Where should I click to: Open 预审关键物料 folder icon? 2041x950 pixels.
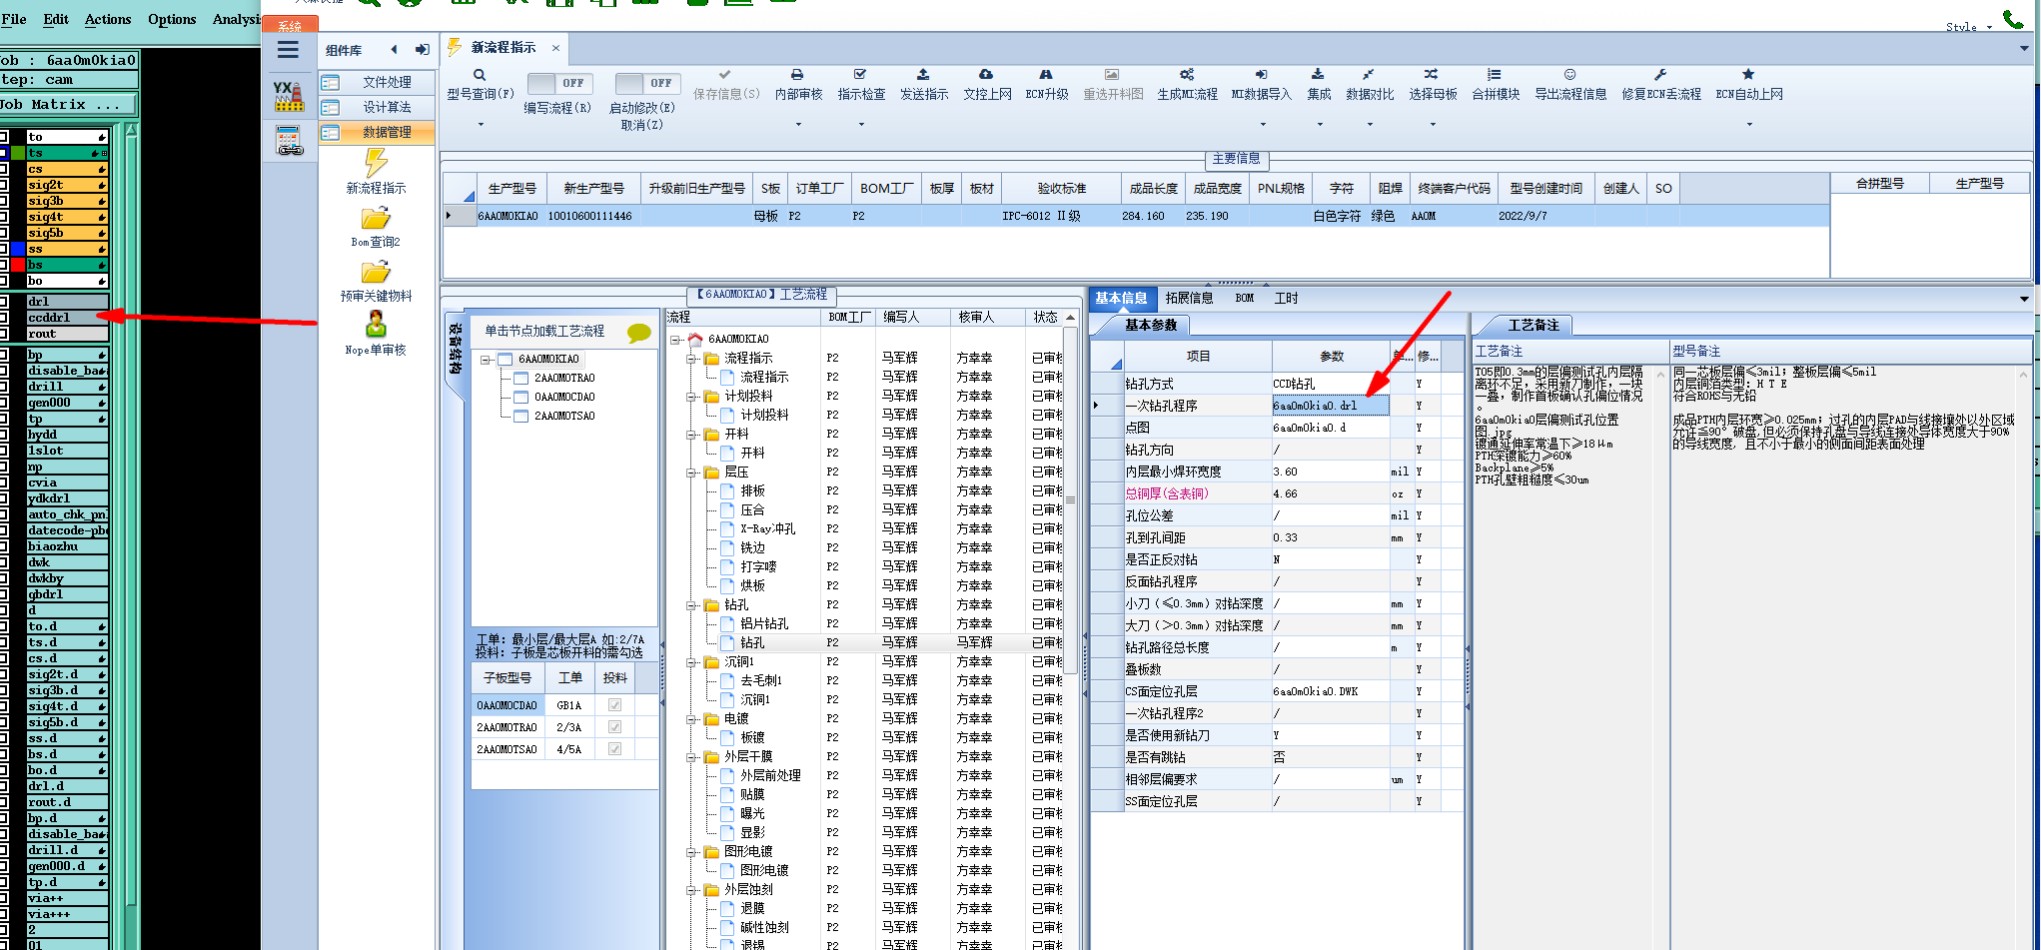[376, 272]
